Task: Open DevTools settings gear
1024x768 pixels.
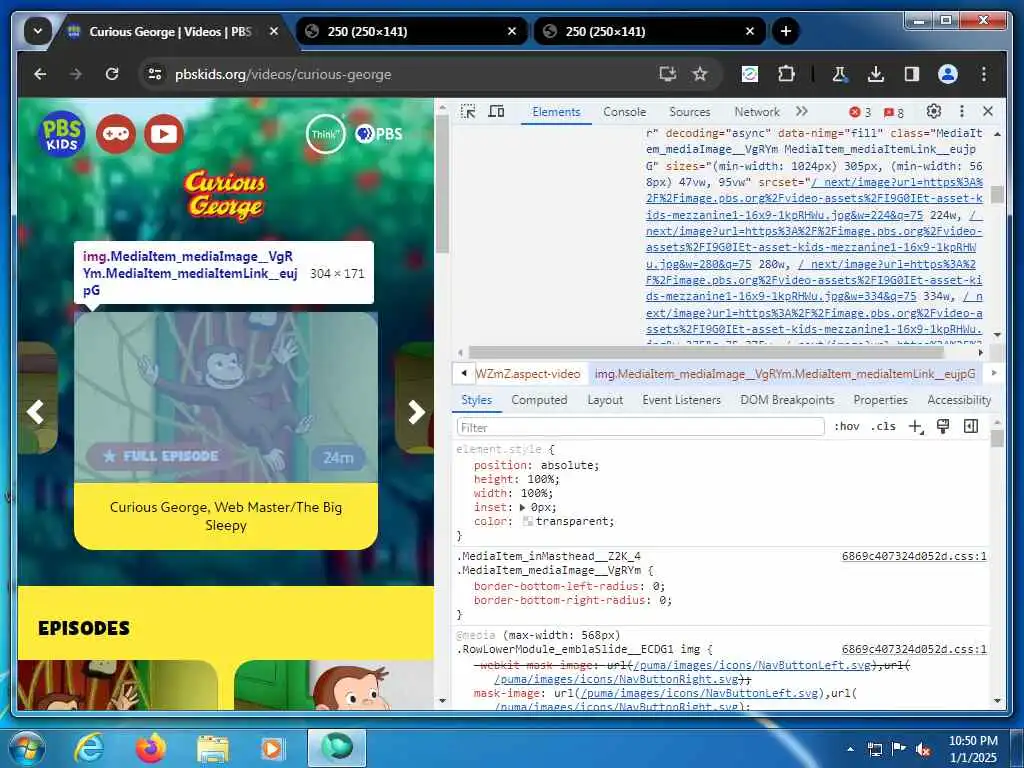Action: pos(934,112)
